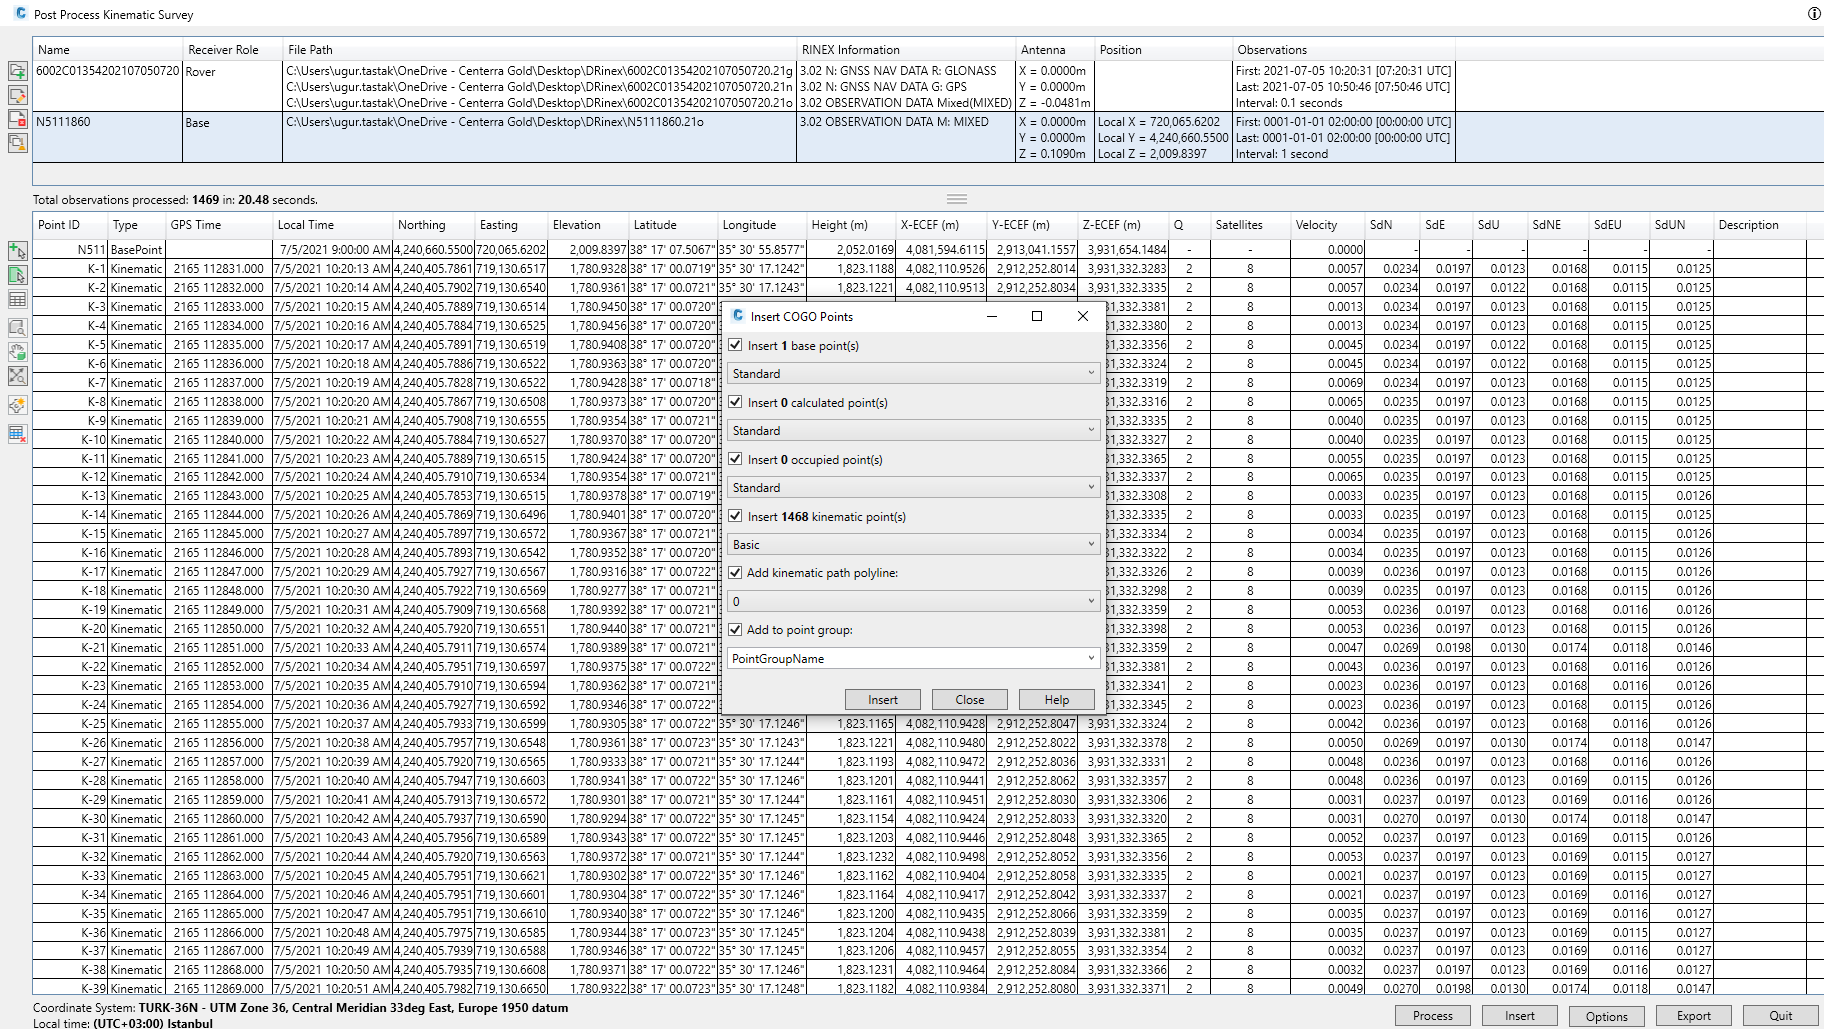Disable Add kinematic path polyline option
This screenshot has height=1029, width=1824.
point(736,573)
